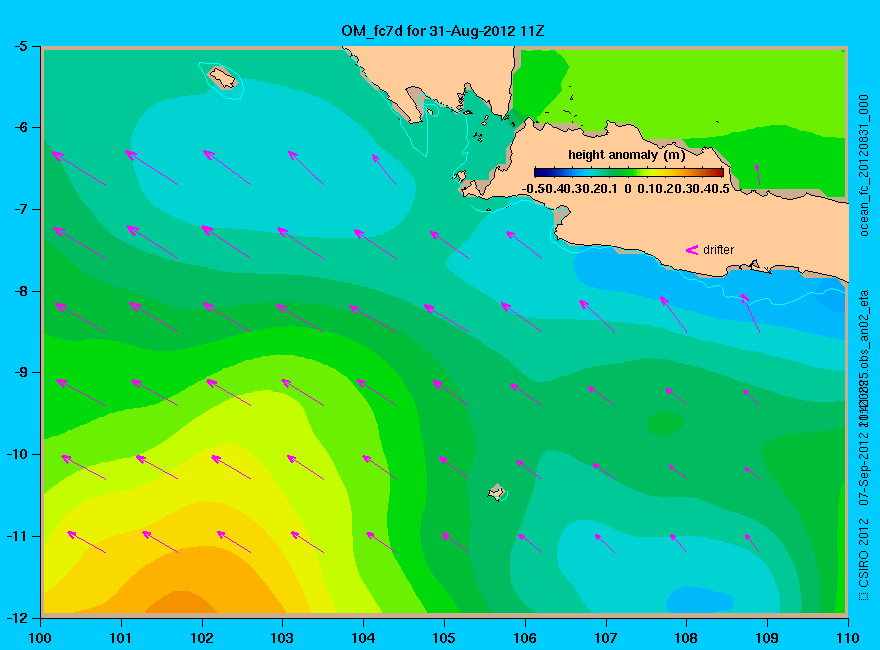880x650 pixels.
Task: Click the height anomaly color bar
Action: click(629, 172)
